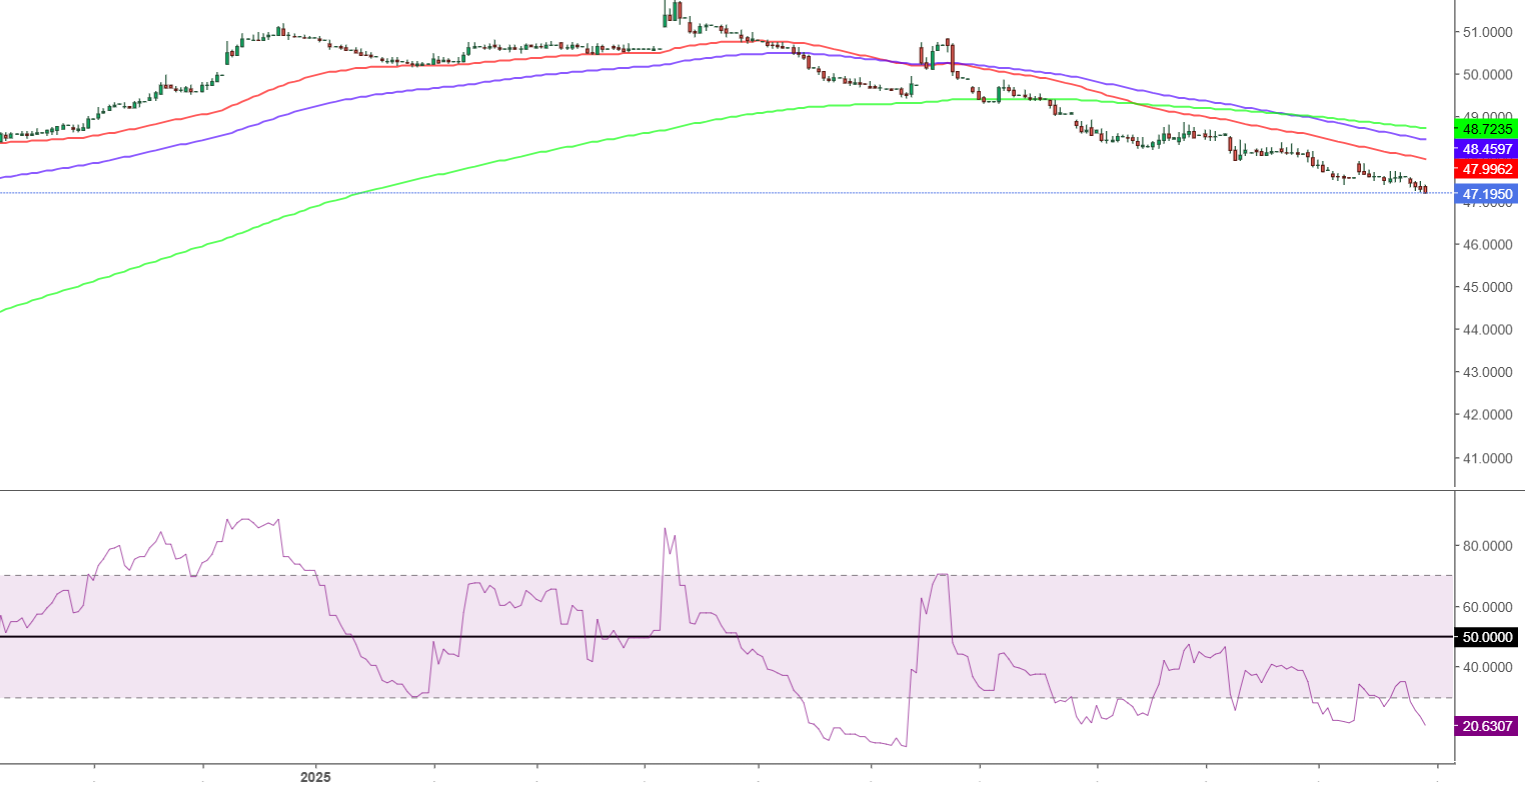Select the blue dotted current price line
The height and width of the screenshot is (786, 1525).
(700, 192)
